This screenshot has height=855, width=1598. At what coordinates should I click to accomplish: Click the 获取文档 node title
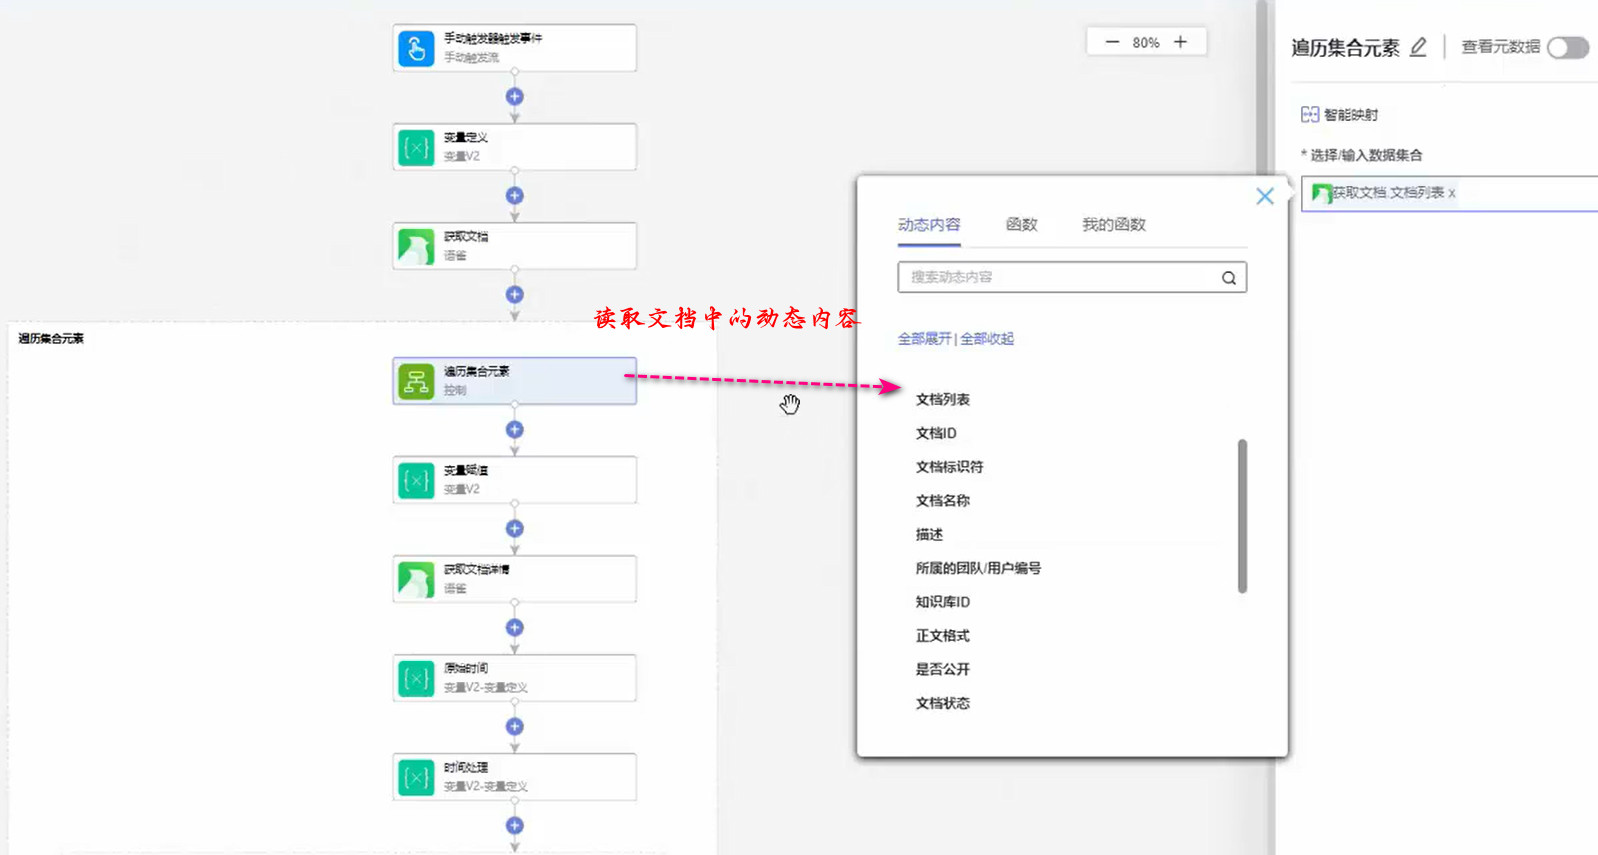click(466, 236)
